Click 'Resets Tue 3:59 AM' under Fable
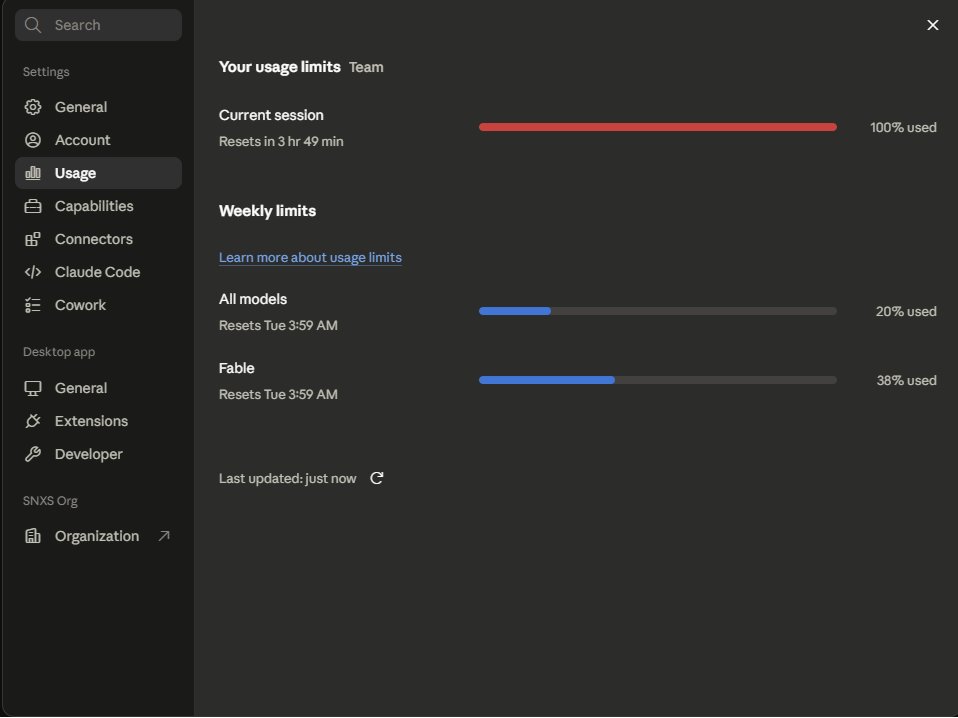958x718 pixels. click(x=278, y=394)
